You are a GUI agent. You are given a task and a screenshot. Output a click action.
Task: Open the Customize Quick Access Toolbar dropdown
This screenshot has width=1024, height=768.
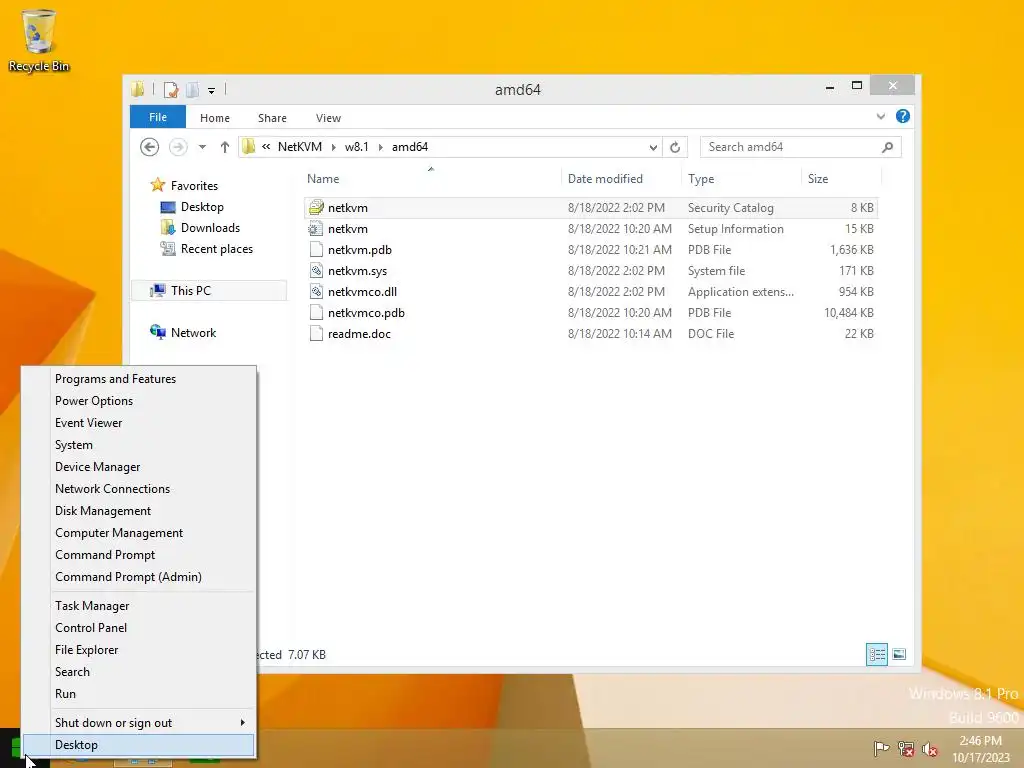212,91
